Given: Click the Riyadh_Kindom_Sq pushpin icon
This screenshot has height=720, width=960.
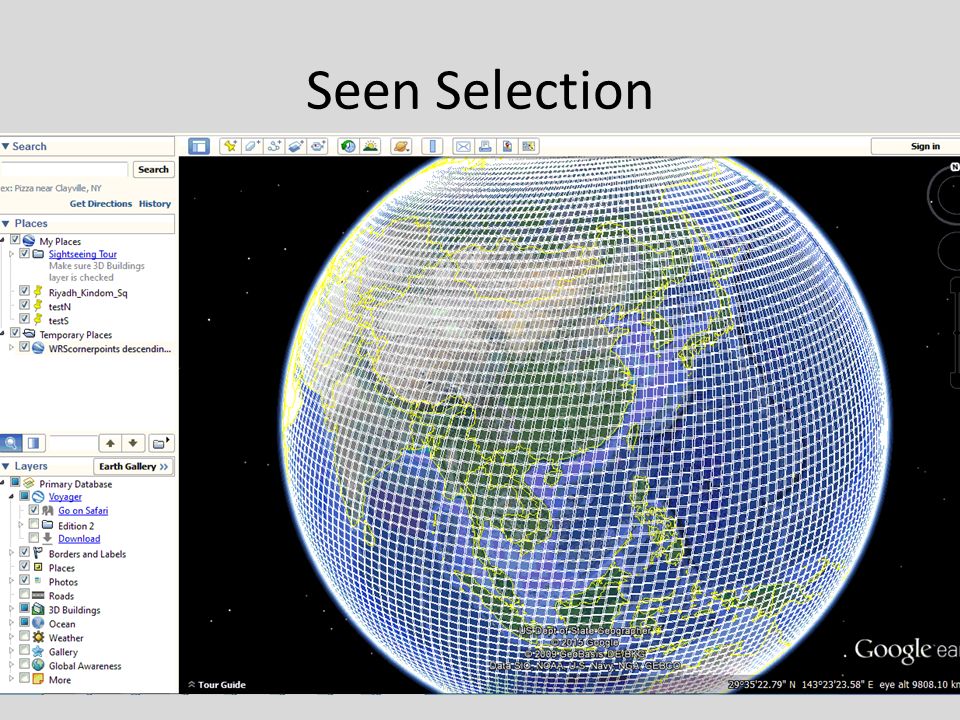Looking at the screenshot, I should tap(38, 291).
